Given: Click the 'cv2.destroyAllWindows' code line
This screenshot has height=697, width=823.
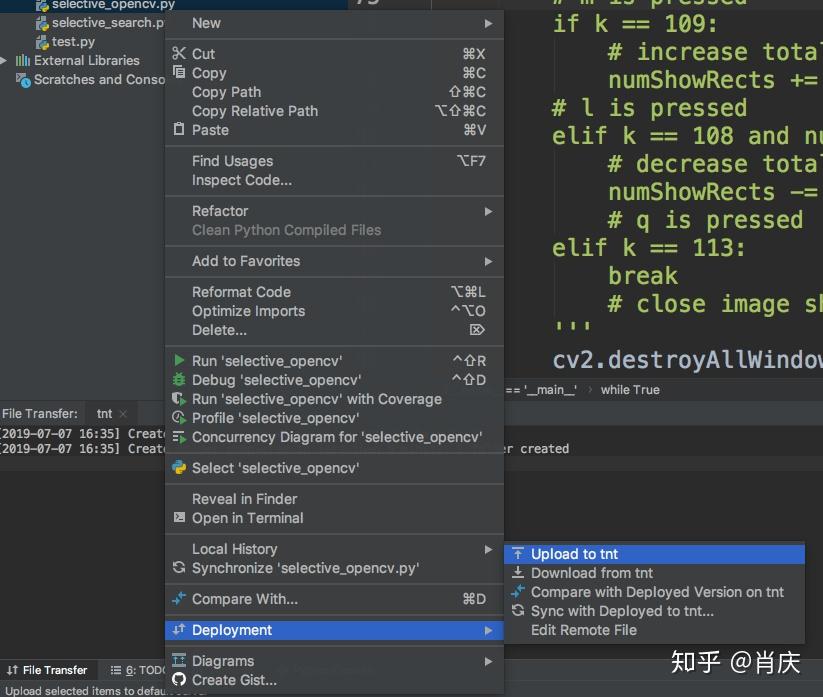Looking at the screenshot, I should [x=688, y=360].
